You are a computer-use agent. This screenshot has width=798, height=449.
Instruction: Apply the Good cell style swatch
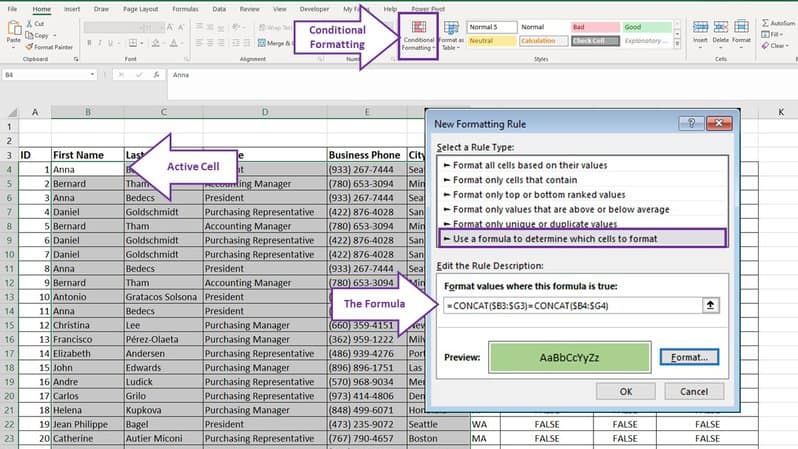pyautogui.click(x=647, y=27)
